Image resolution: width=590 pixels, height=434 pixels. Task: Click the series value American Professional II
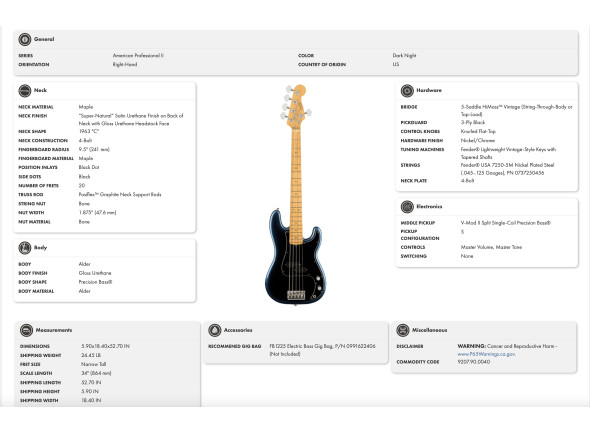138,55
